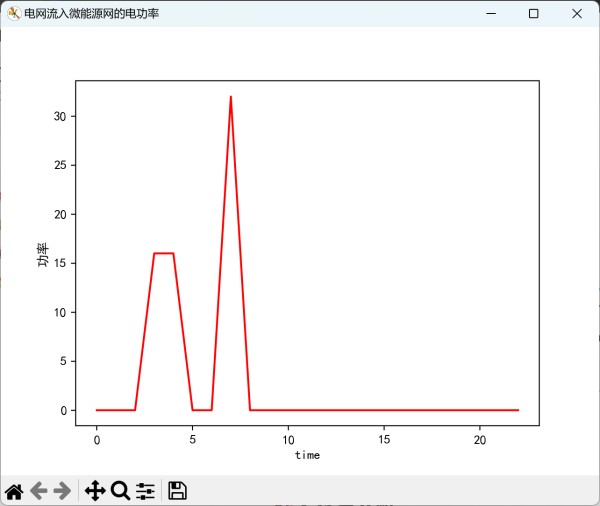Click the x-axis label "time"
This screenshot has width=600, height=506.
(x=307, y=455)
